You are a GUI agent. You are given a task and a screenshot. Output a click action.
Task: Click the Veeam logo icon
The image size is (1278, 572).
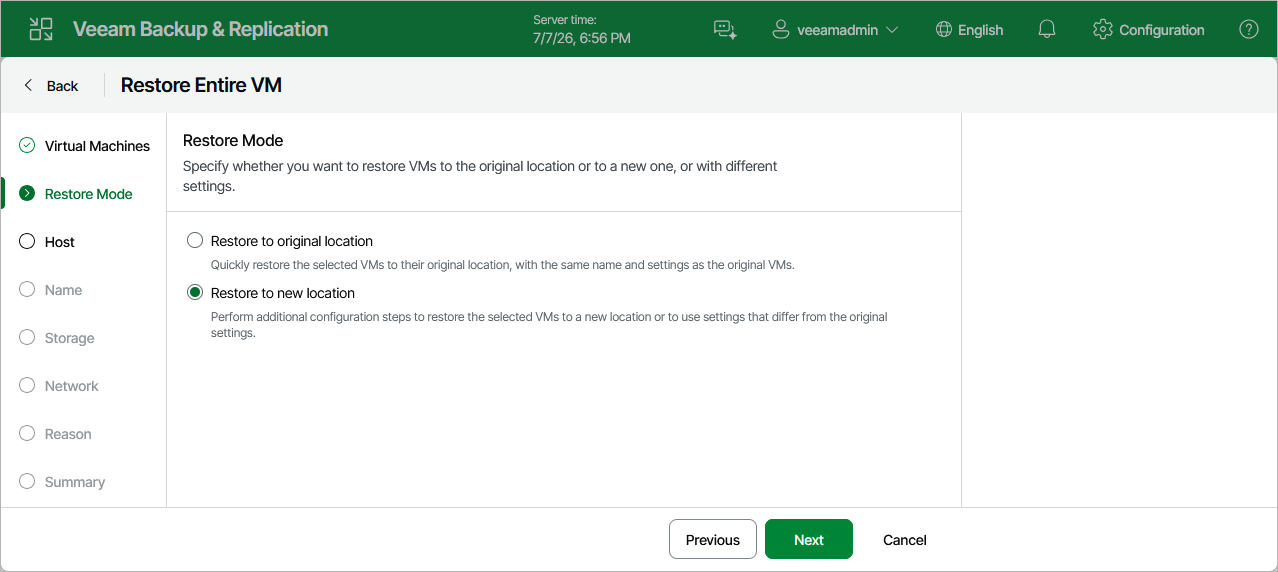pyautogui.click(x=41, y=29)
